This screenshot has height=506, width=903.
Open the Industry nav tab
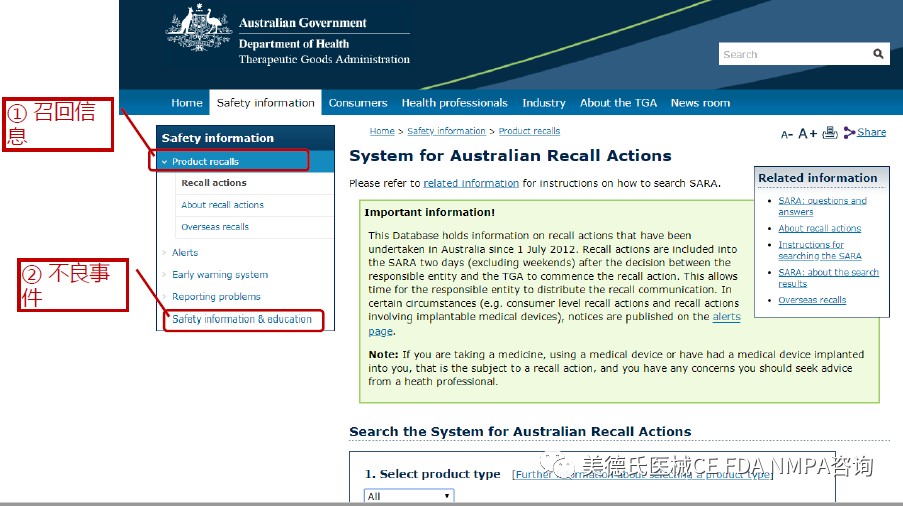click(543, 103)
